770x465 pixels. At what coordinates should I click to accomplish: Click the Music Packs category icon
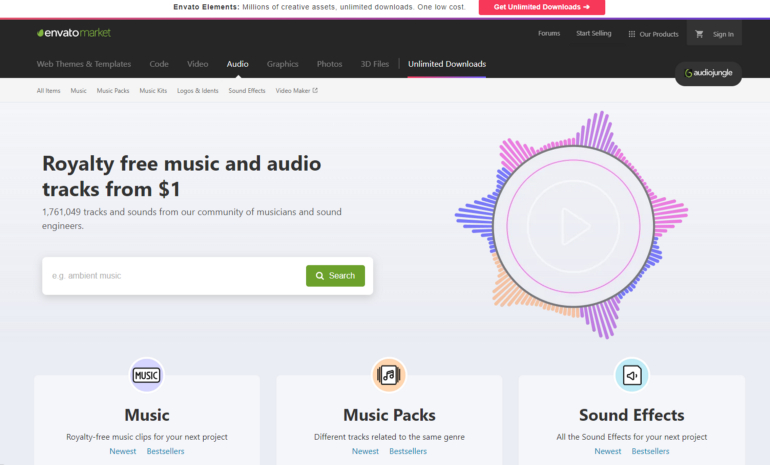(389, 376)
